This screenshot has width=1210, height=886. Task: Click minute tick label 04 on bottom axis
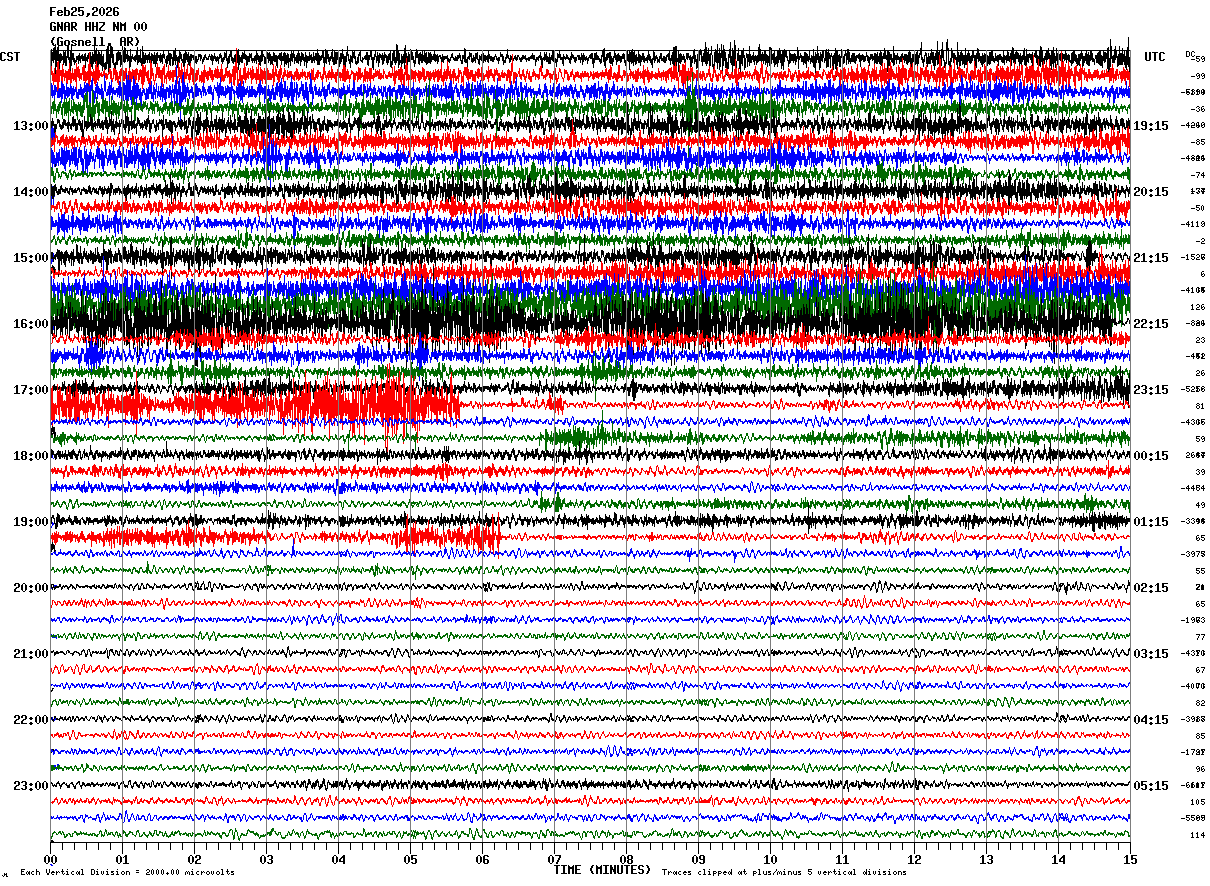pyautogui.click(x=338, y=860)
